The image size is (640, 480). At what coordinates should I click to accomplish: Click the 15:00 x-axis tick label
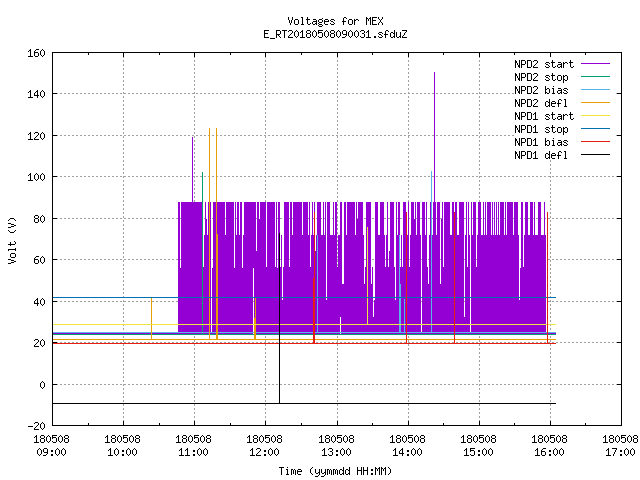click(x=478, y=452)
